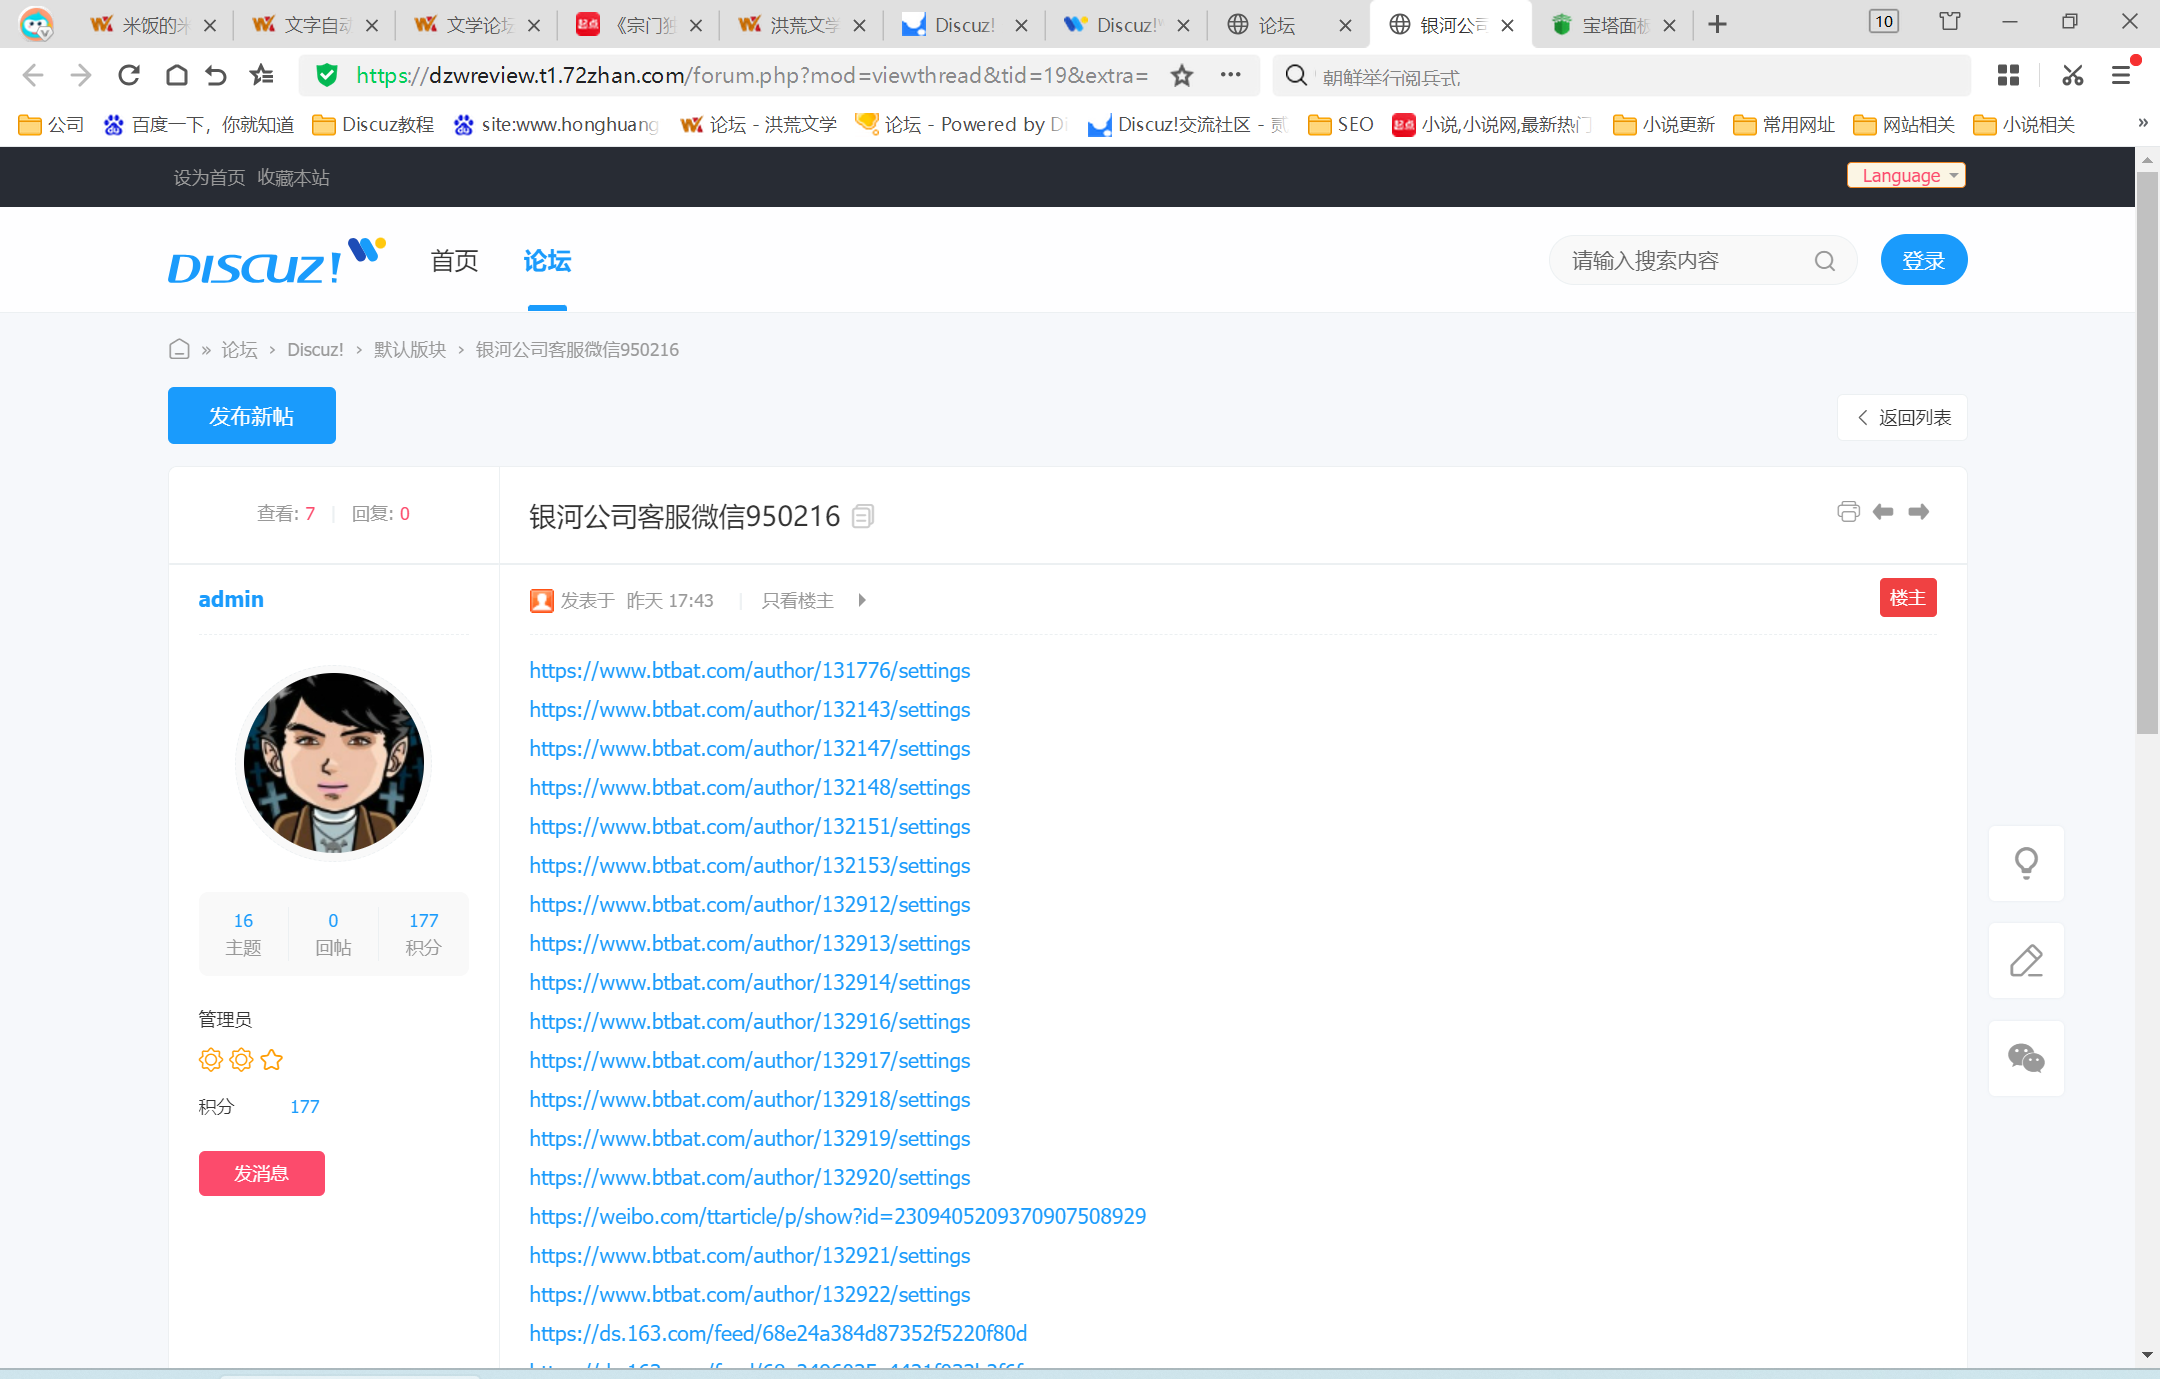This screenshot has height=1379, width=2160.
Task: Reload the page in the browser
Action: pyautogui.click(x=129, y=75)
